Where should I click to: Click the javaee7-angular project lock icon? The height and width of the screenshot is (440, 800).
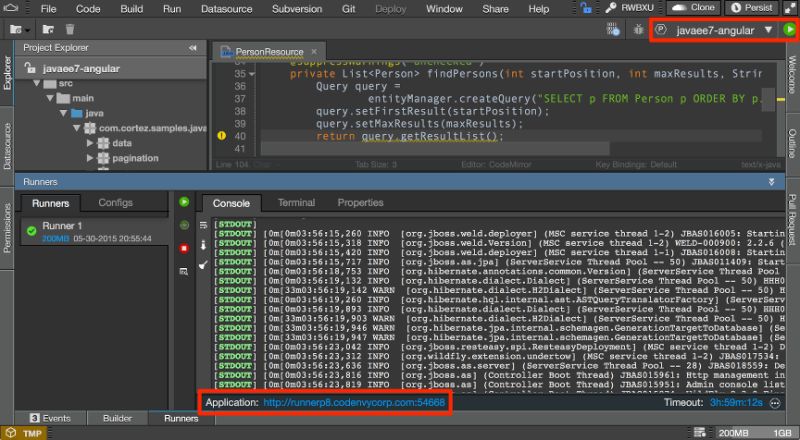[x=31, y=68]
